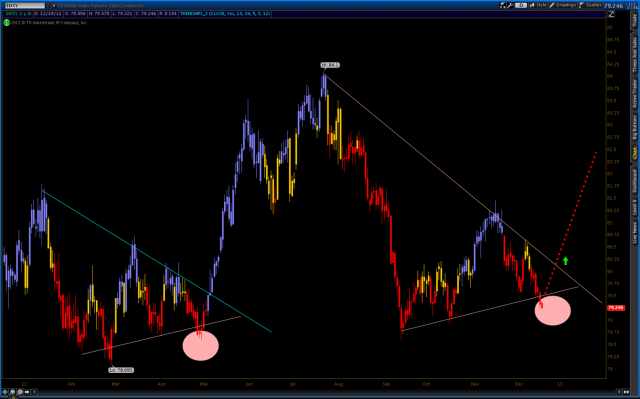The width and height of the screenshot is (640, 399).
Task: Select the pink ellipse drawing near December
Action: (x=553, y=310)
